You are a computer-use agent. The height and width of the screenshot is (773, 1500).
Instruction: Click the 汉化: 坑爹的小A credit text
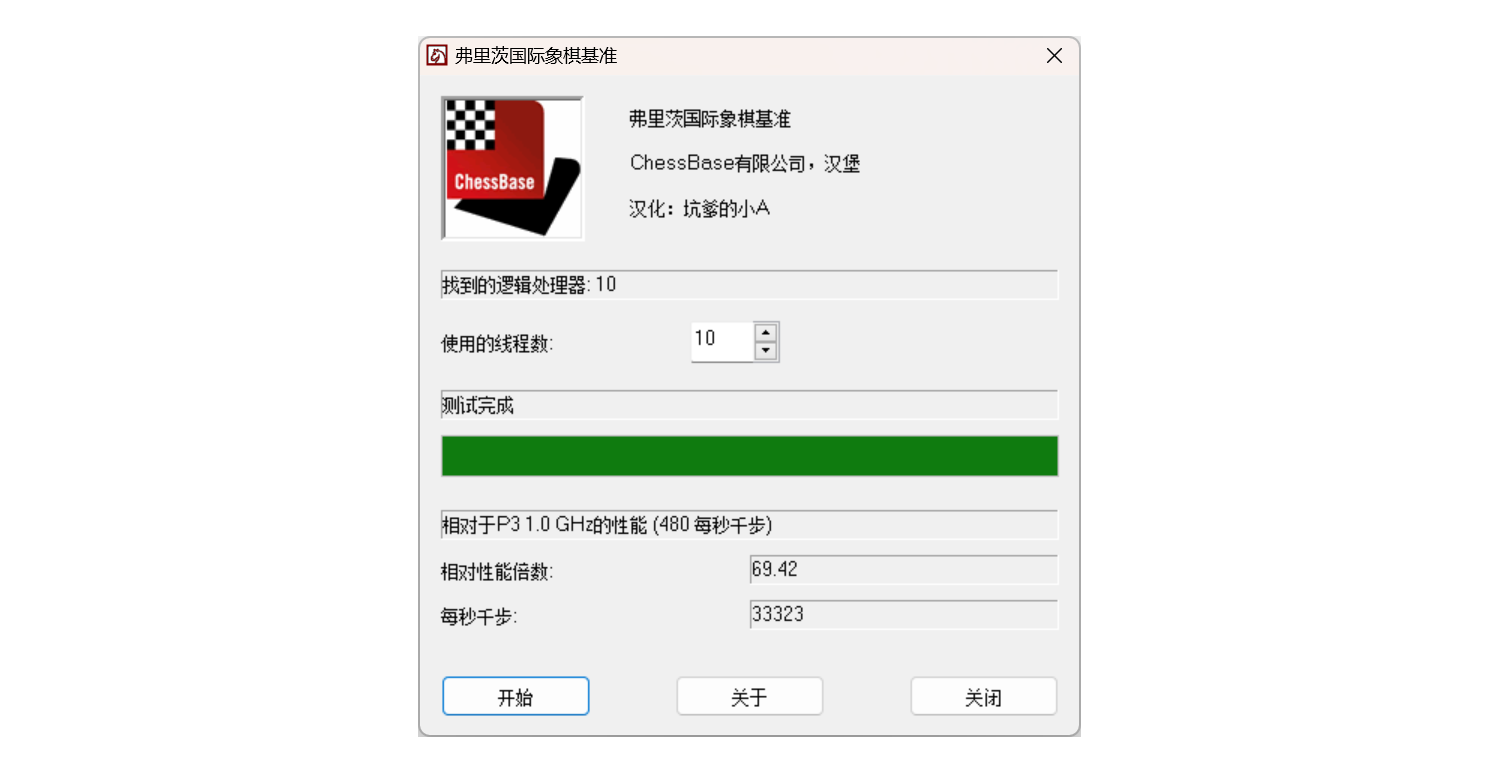click(699, 209)
